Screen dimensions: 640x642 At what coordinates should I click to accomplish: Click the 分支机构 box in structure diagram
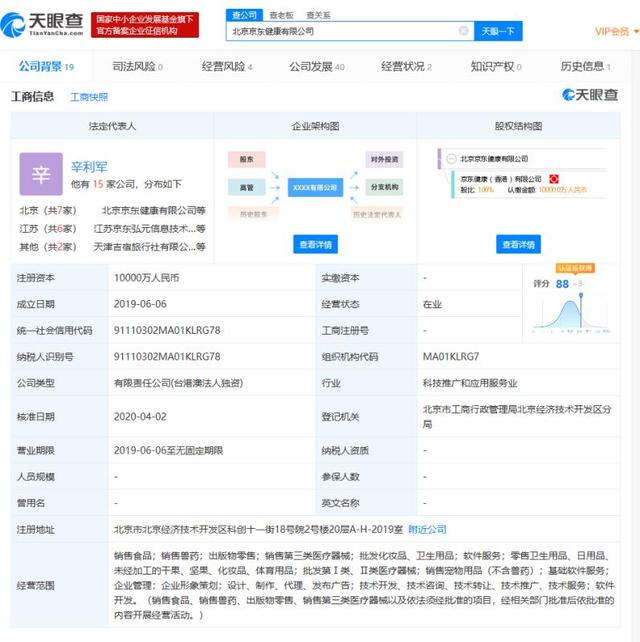coord(384,187)
